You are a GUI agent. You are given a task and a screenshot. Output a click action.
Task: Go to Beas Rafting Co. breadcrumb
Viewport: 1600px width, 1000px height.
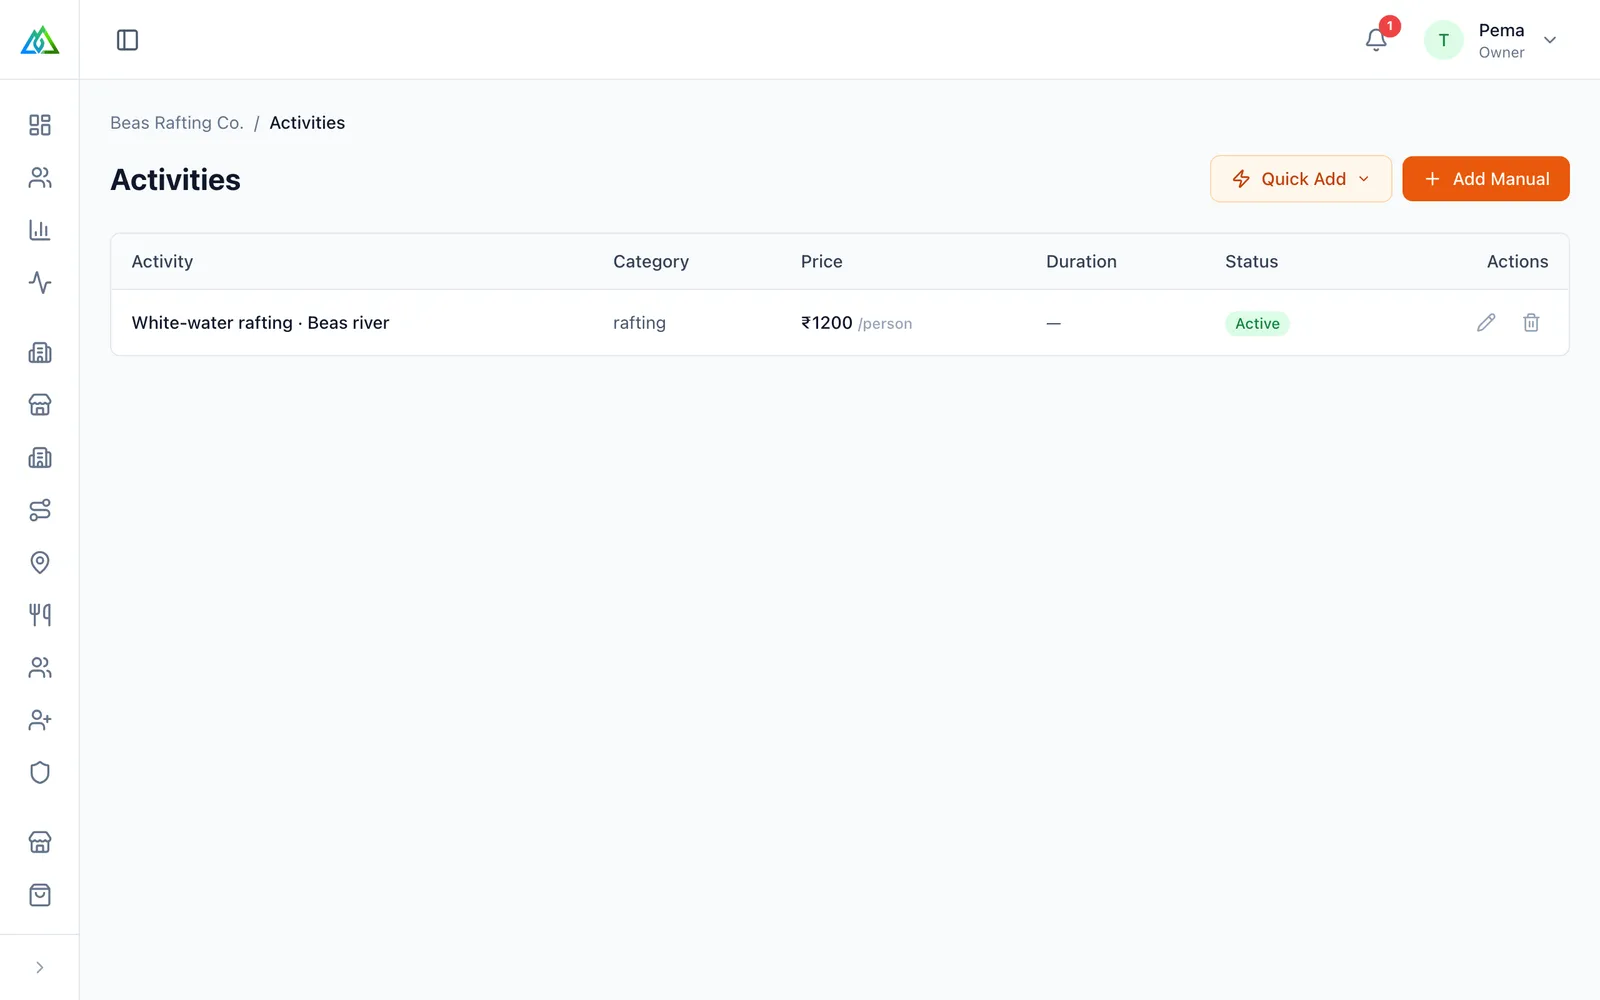(x=177, y=123)
